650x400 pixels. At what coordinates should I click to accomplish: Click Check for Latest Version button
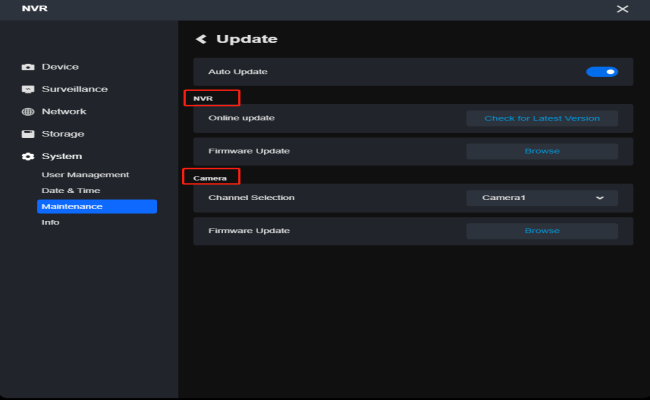[541, 118]
